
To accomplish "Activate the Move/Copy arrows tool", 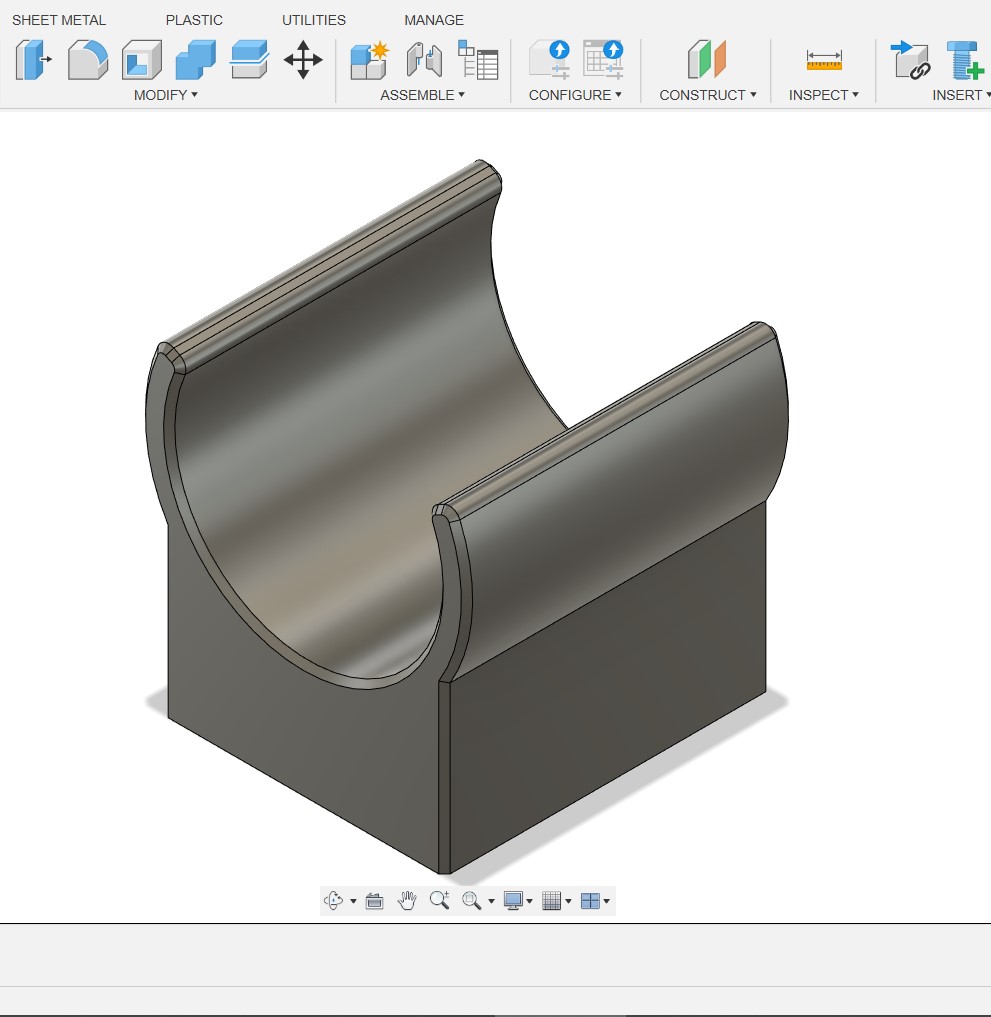I will (303, 60).
